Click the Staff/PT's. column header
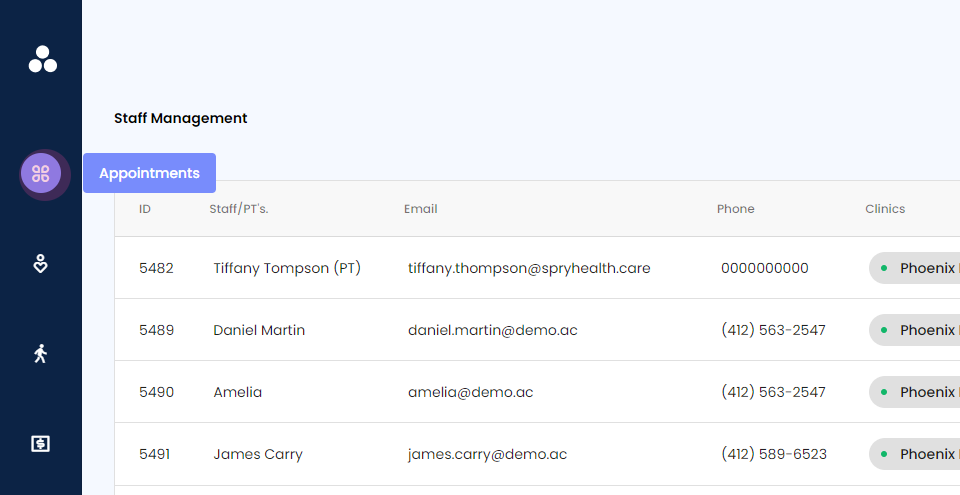 pyautogui.click(x=239, y=209)
